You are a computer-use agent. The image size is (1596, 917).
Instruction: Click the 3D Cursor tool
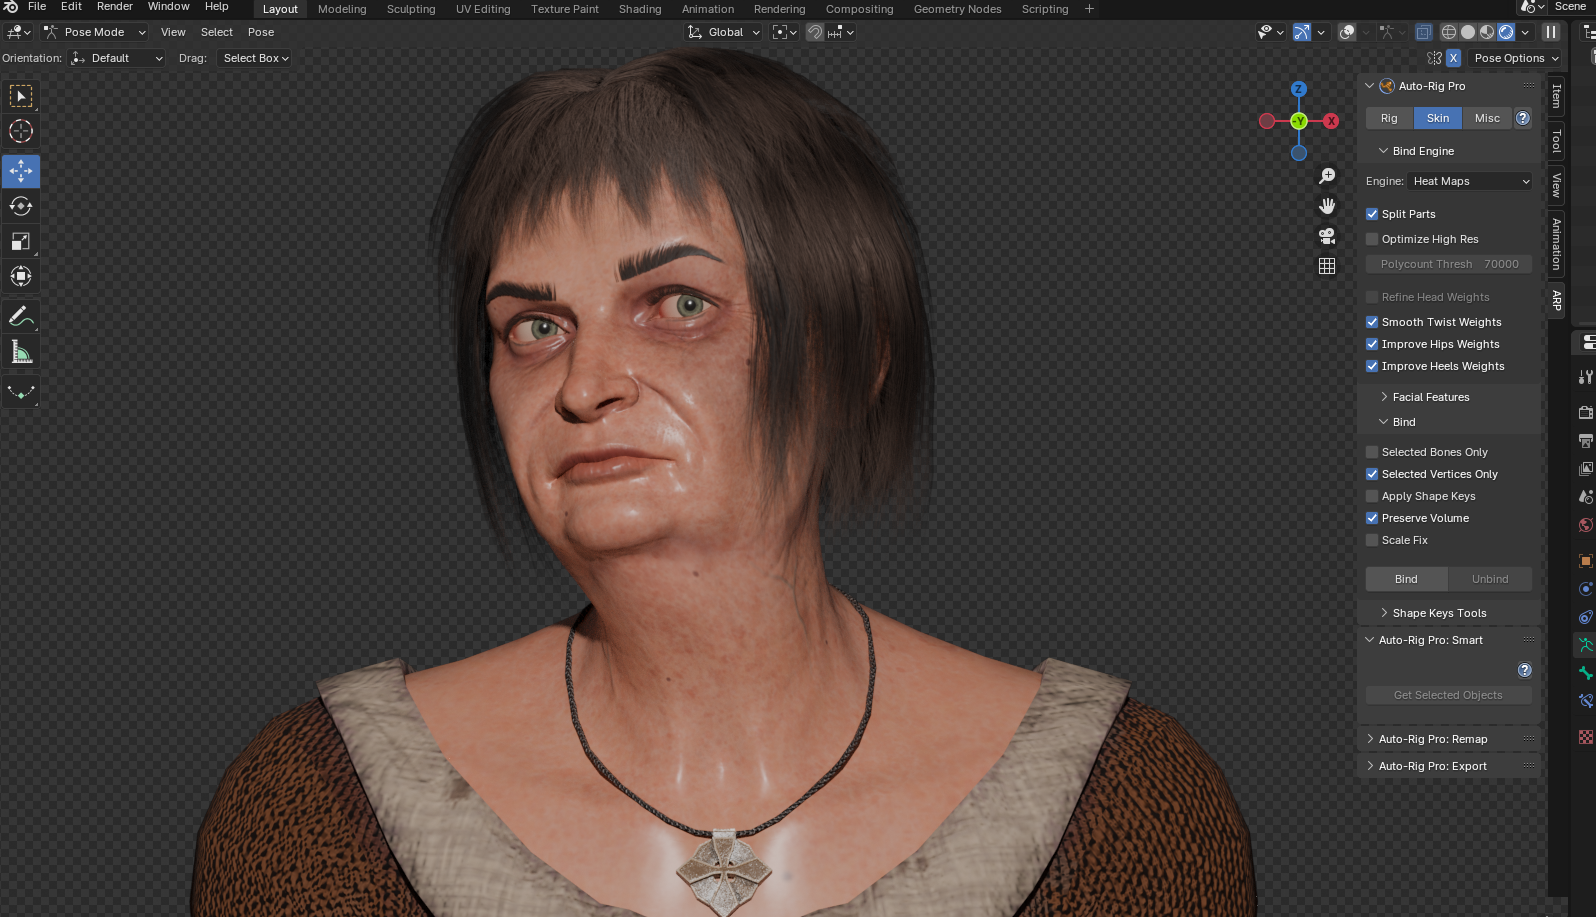(21, 131)
